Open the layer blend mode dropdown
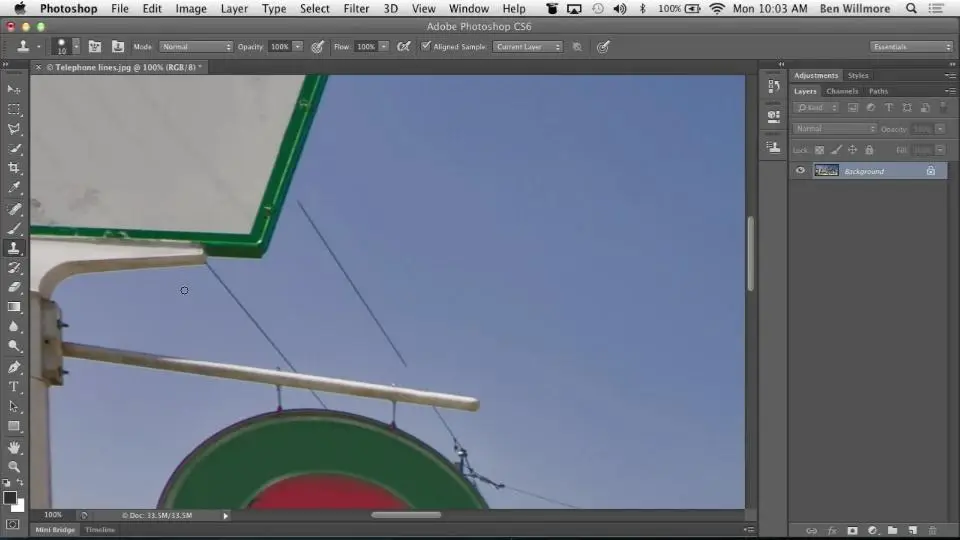Image resolution: width=960 pixels, height=540 pixels. [x=834, y=129]
